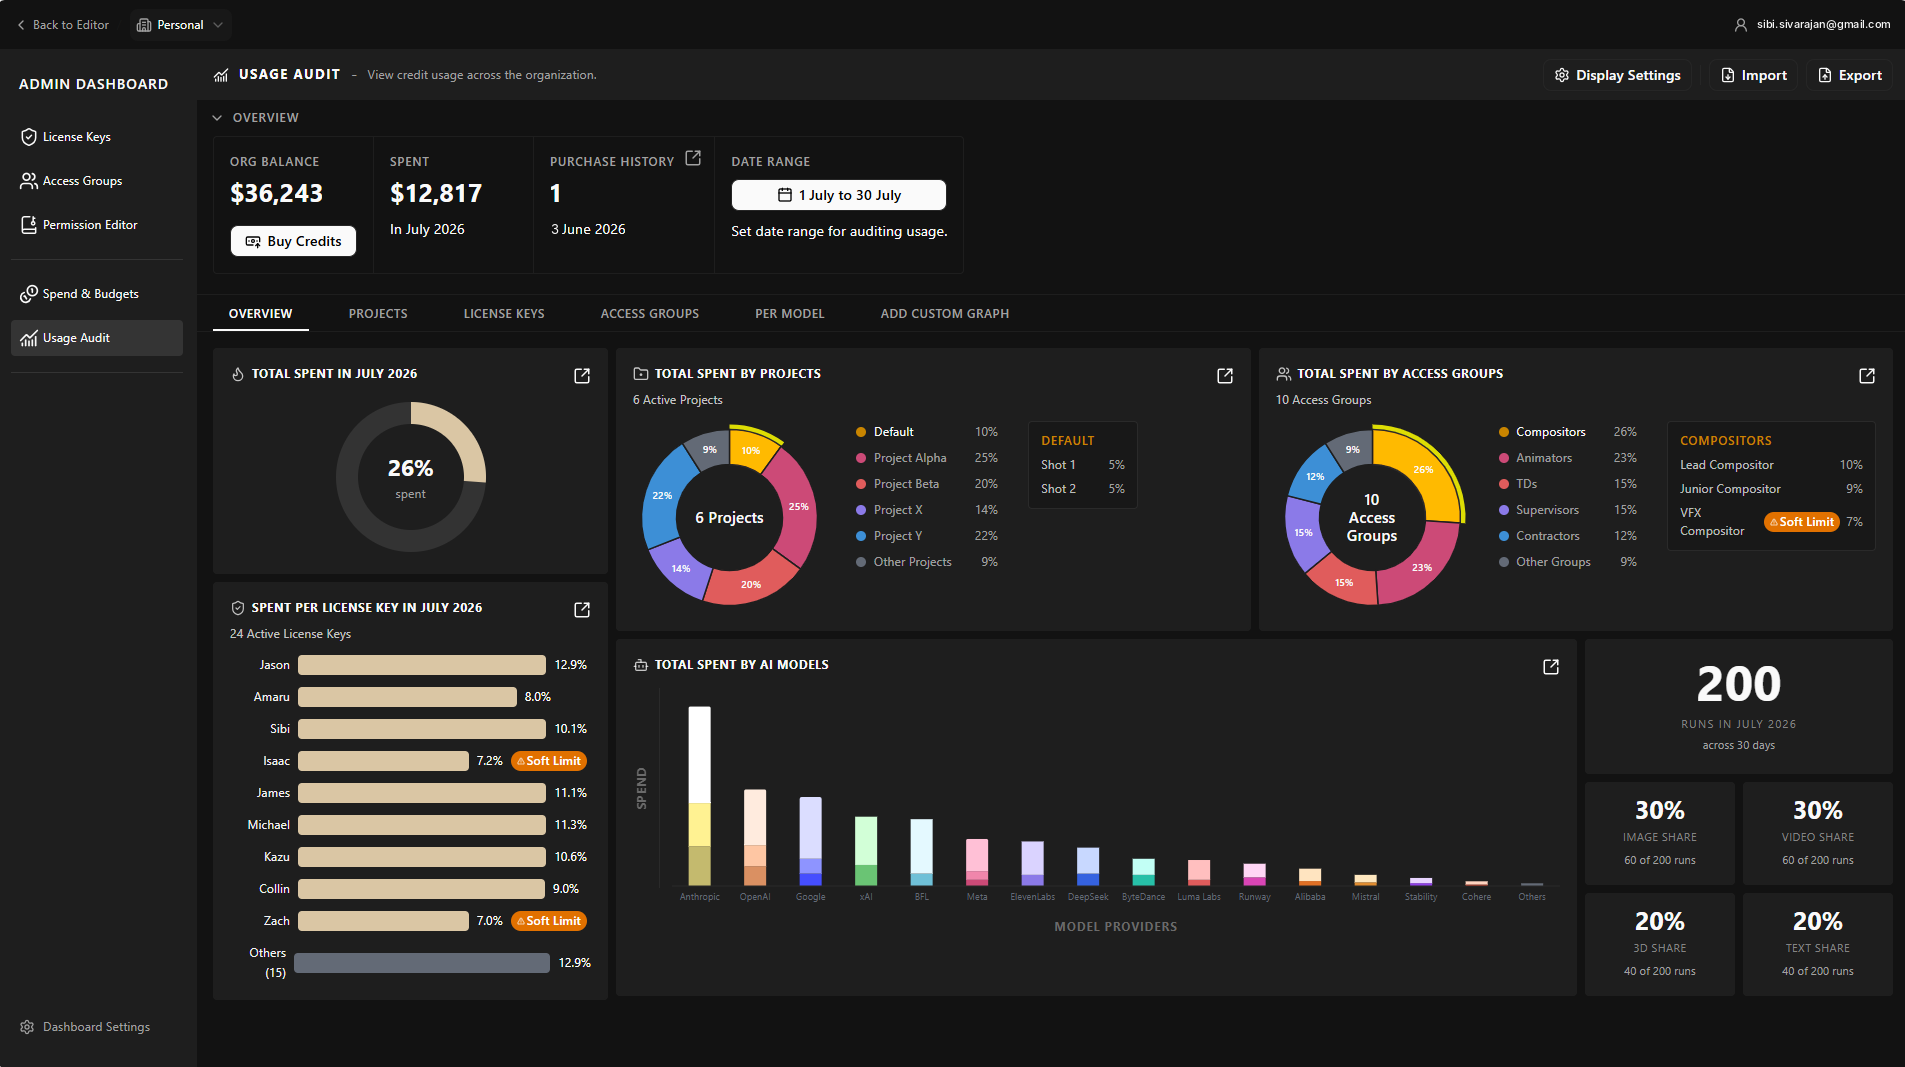Click the Project Alpha legend swatch
This screenshot has width=1905, height=1067.
click(x=861, y=458)
